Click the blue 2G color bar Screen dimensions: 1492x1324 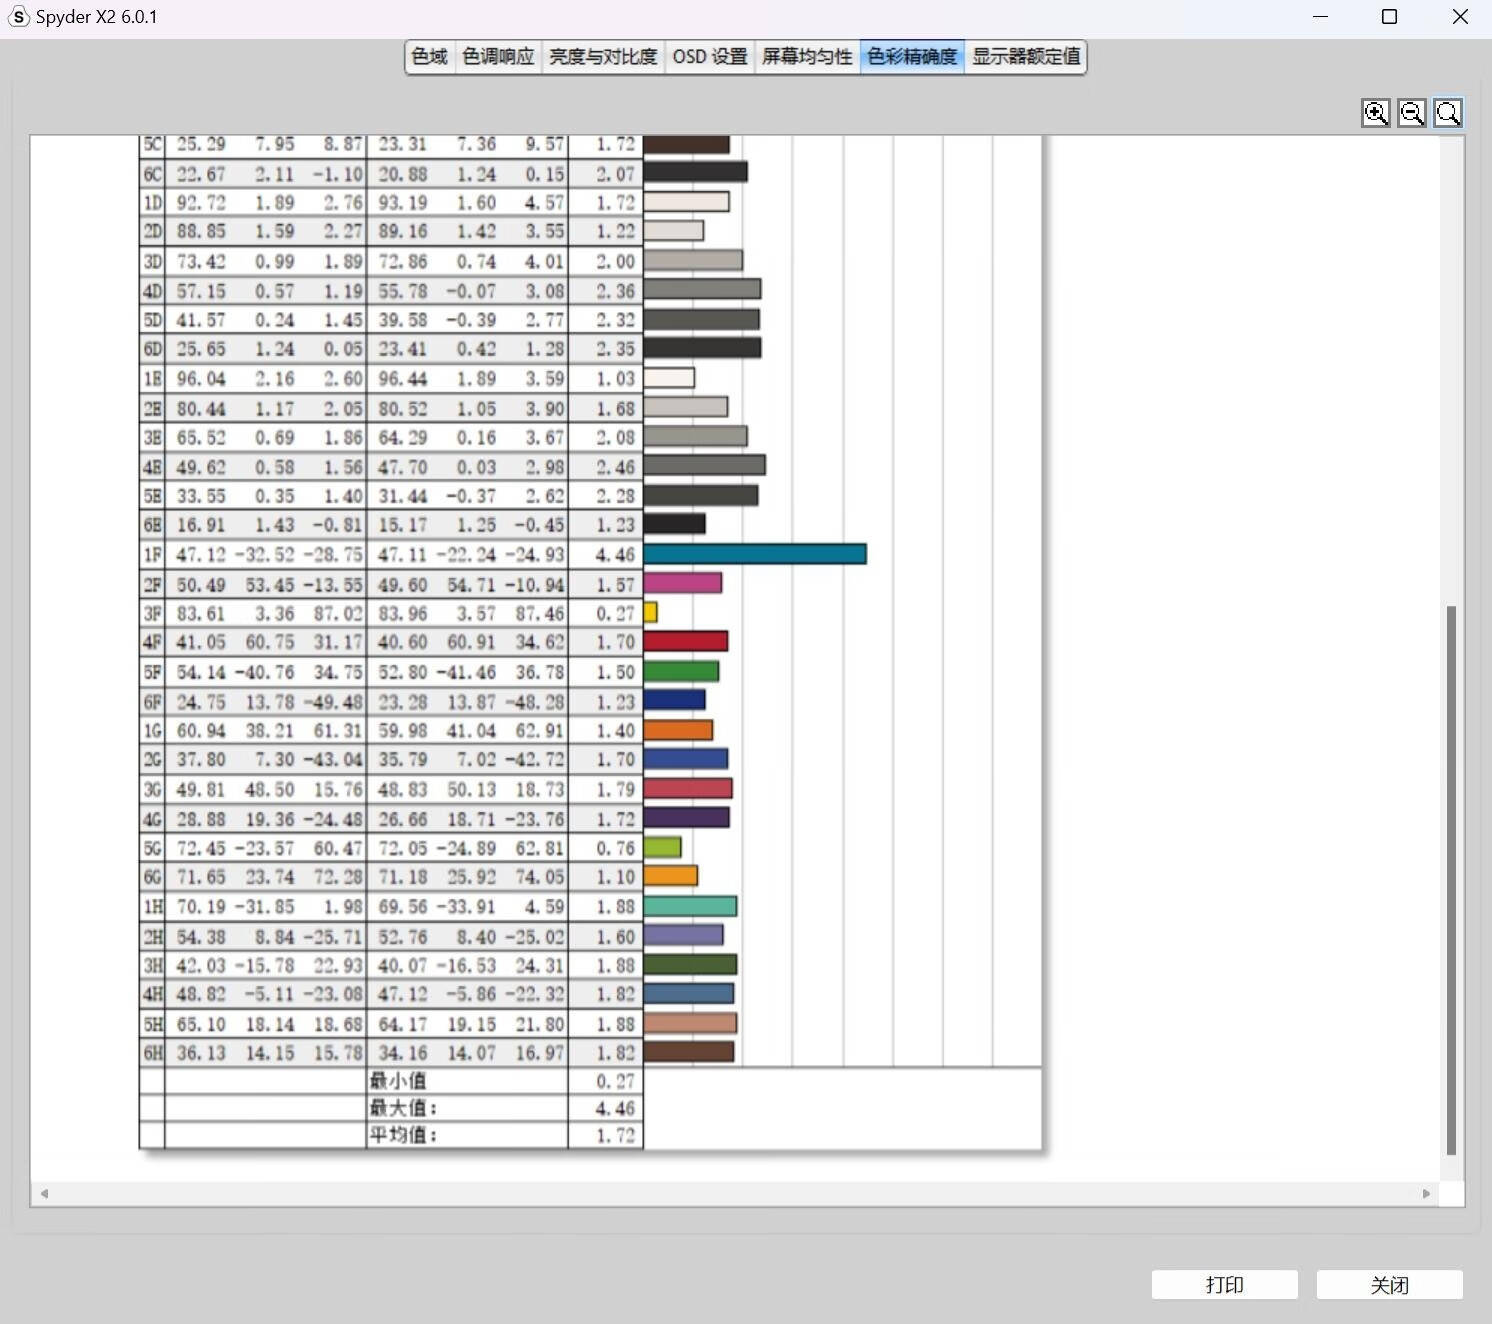click(686, 759)
